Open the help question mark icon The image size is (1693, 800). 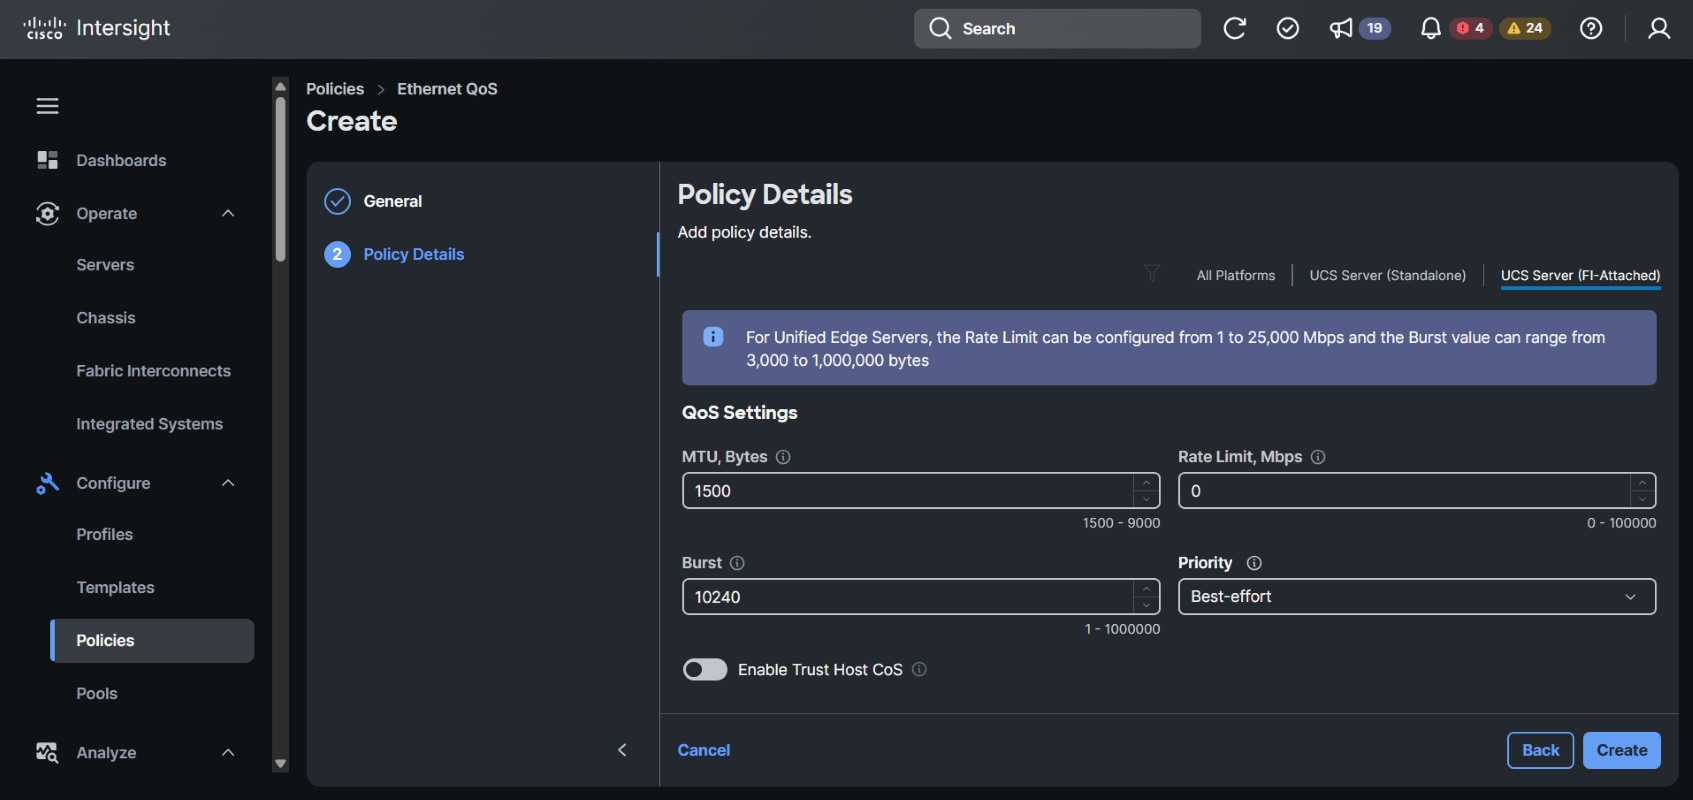tap(1591, 29)
